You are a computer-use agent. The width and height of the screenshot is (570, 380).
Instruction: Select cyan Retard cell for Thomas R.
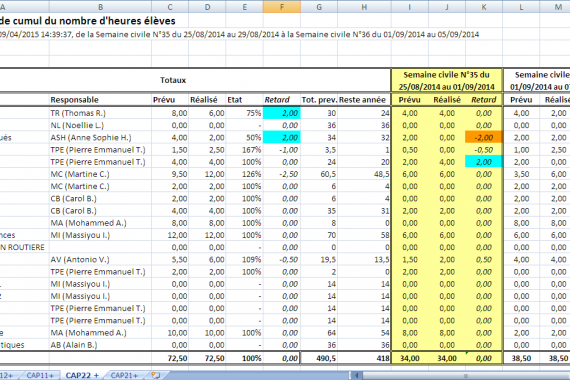282,113
